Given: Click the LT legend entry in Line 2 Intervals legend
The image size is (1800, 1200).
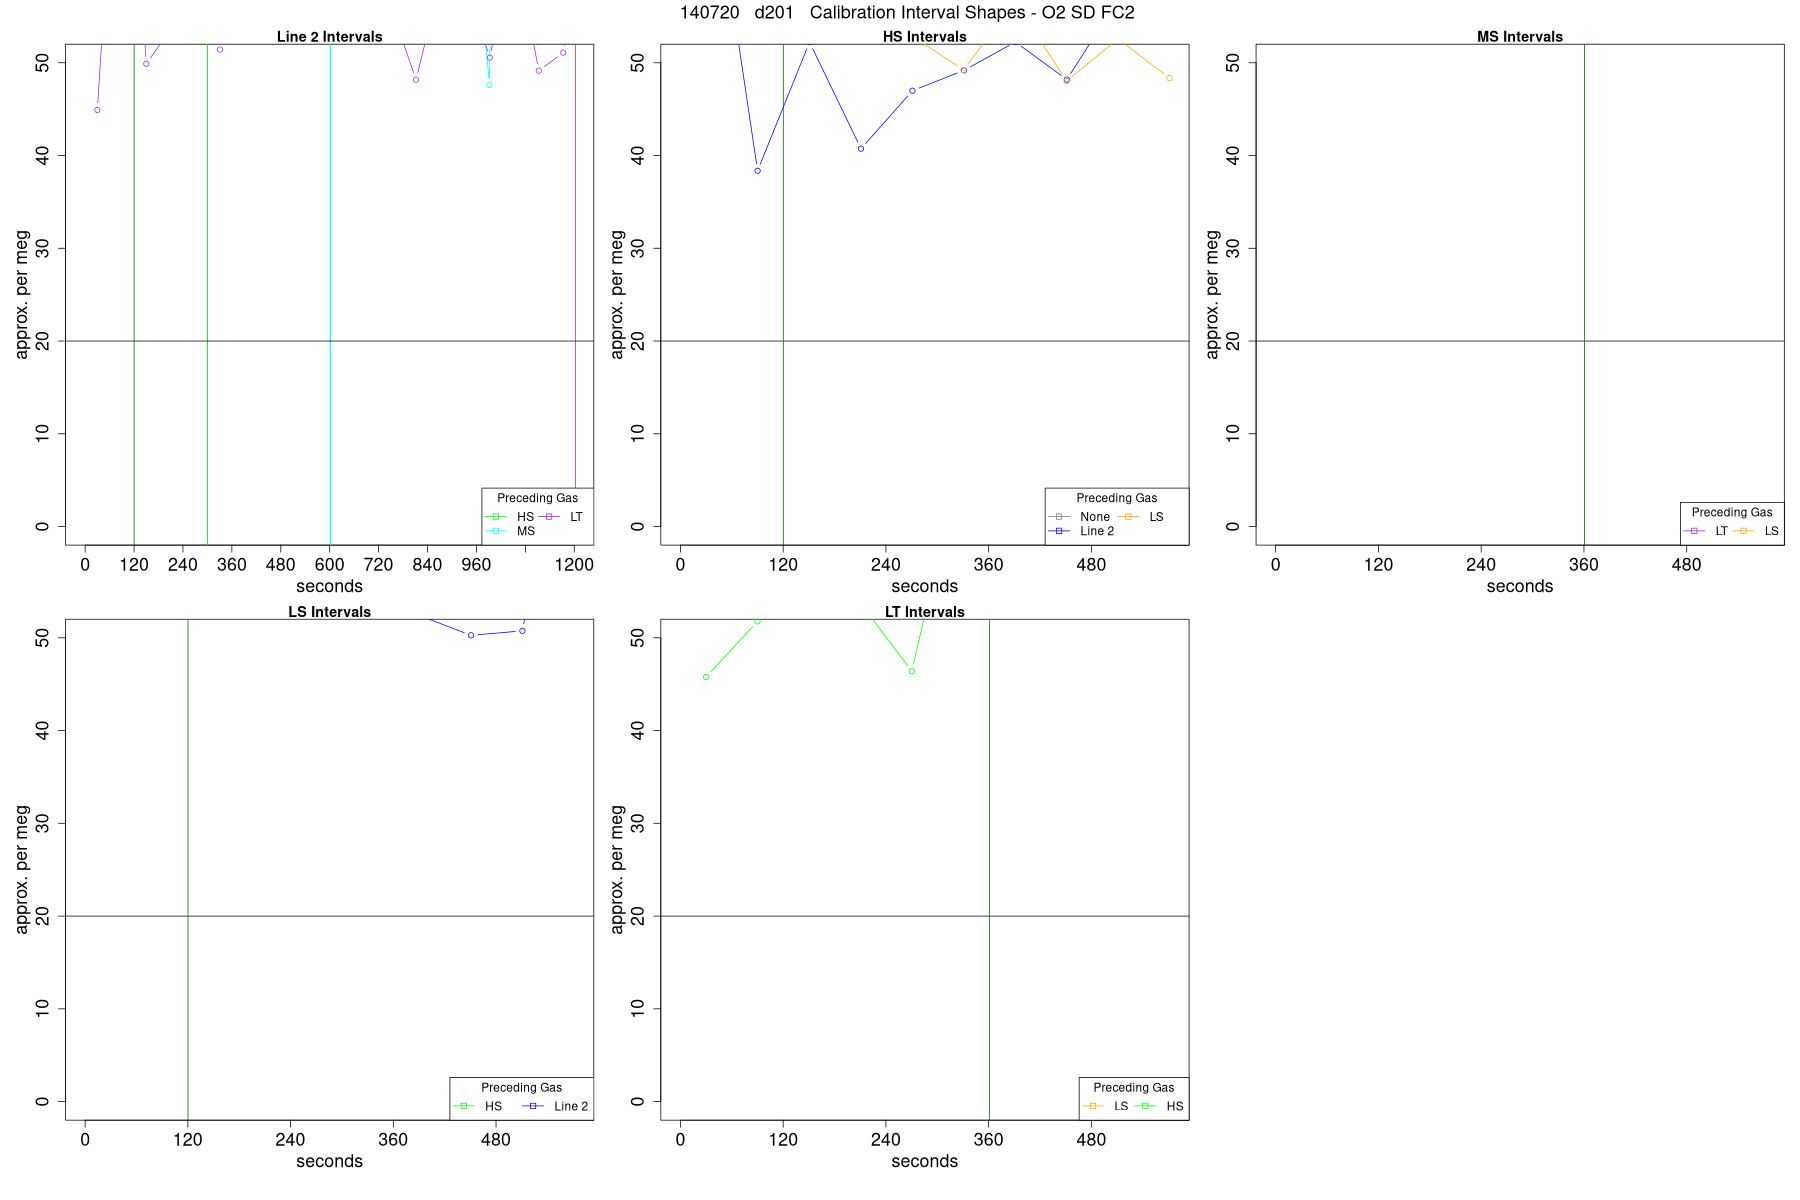Looking at the screenshot, I should point(562,517).
